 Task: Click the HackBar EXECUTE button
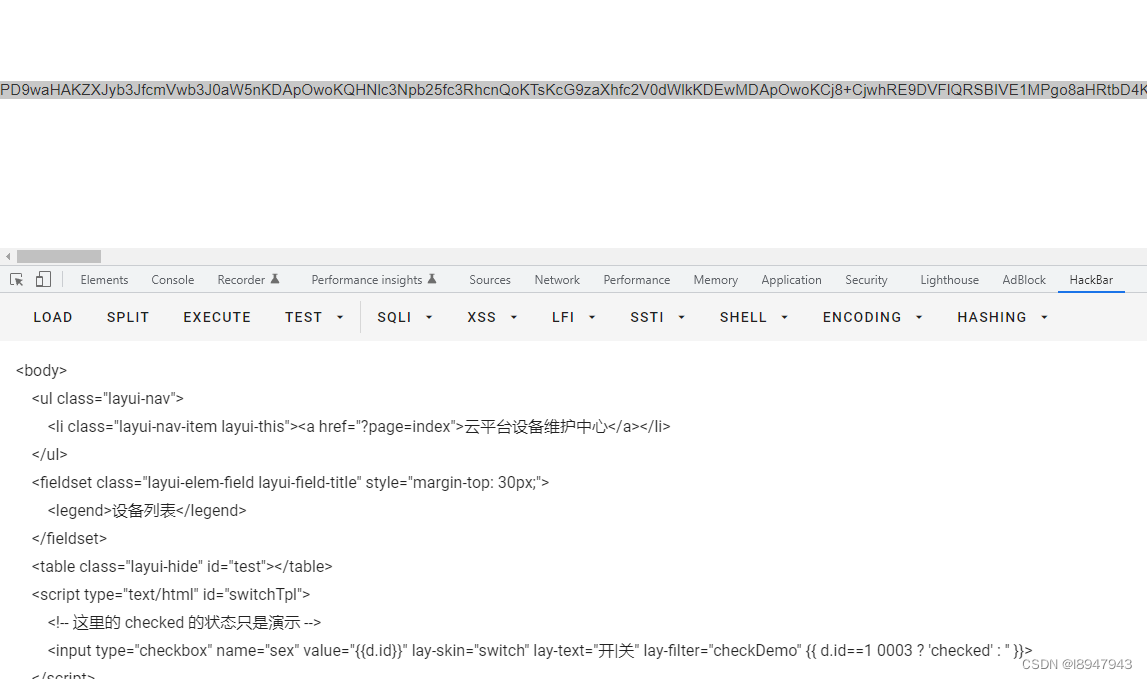[217, 318]
